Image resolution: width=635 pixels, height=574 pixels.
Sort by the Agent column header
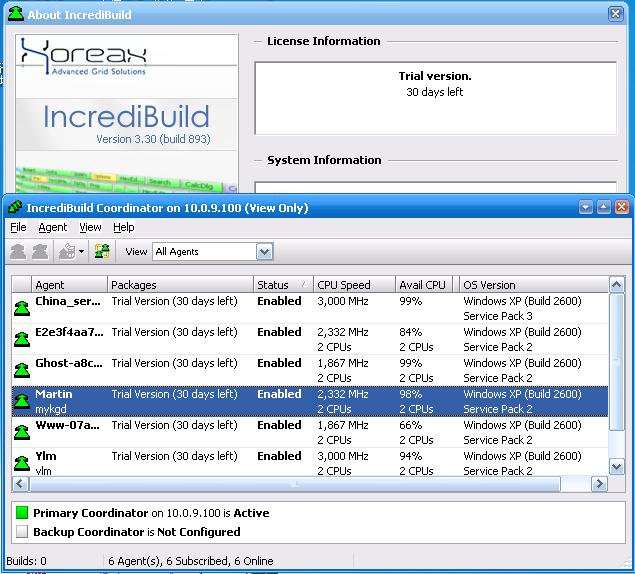(69, 285)
